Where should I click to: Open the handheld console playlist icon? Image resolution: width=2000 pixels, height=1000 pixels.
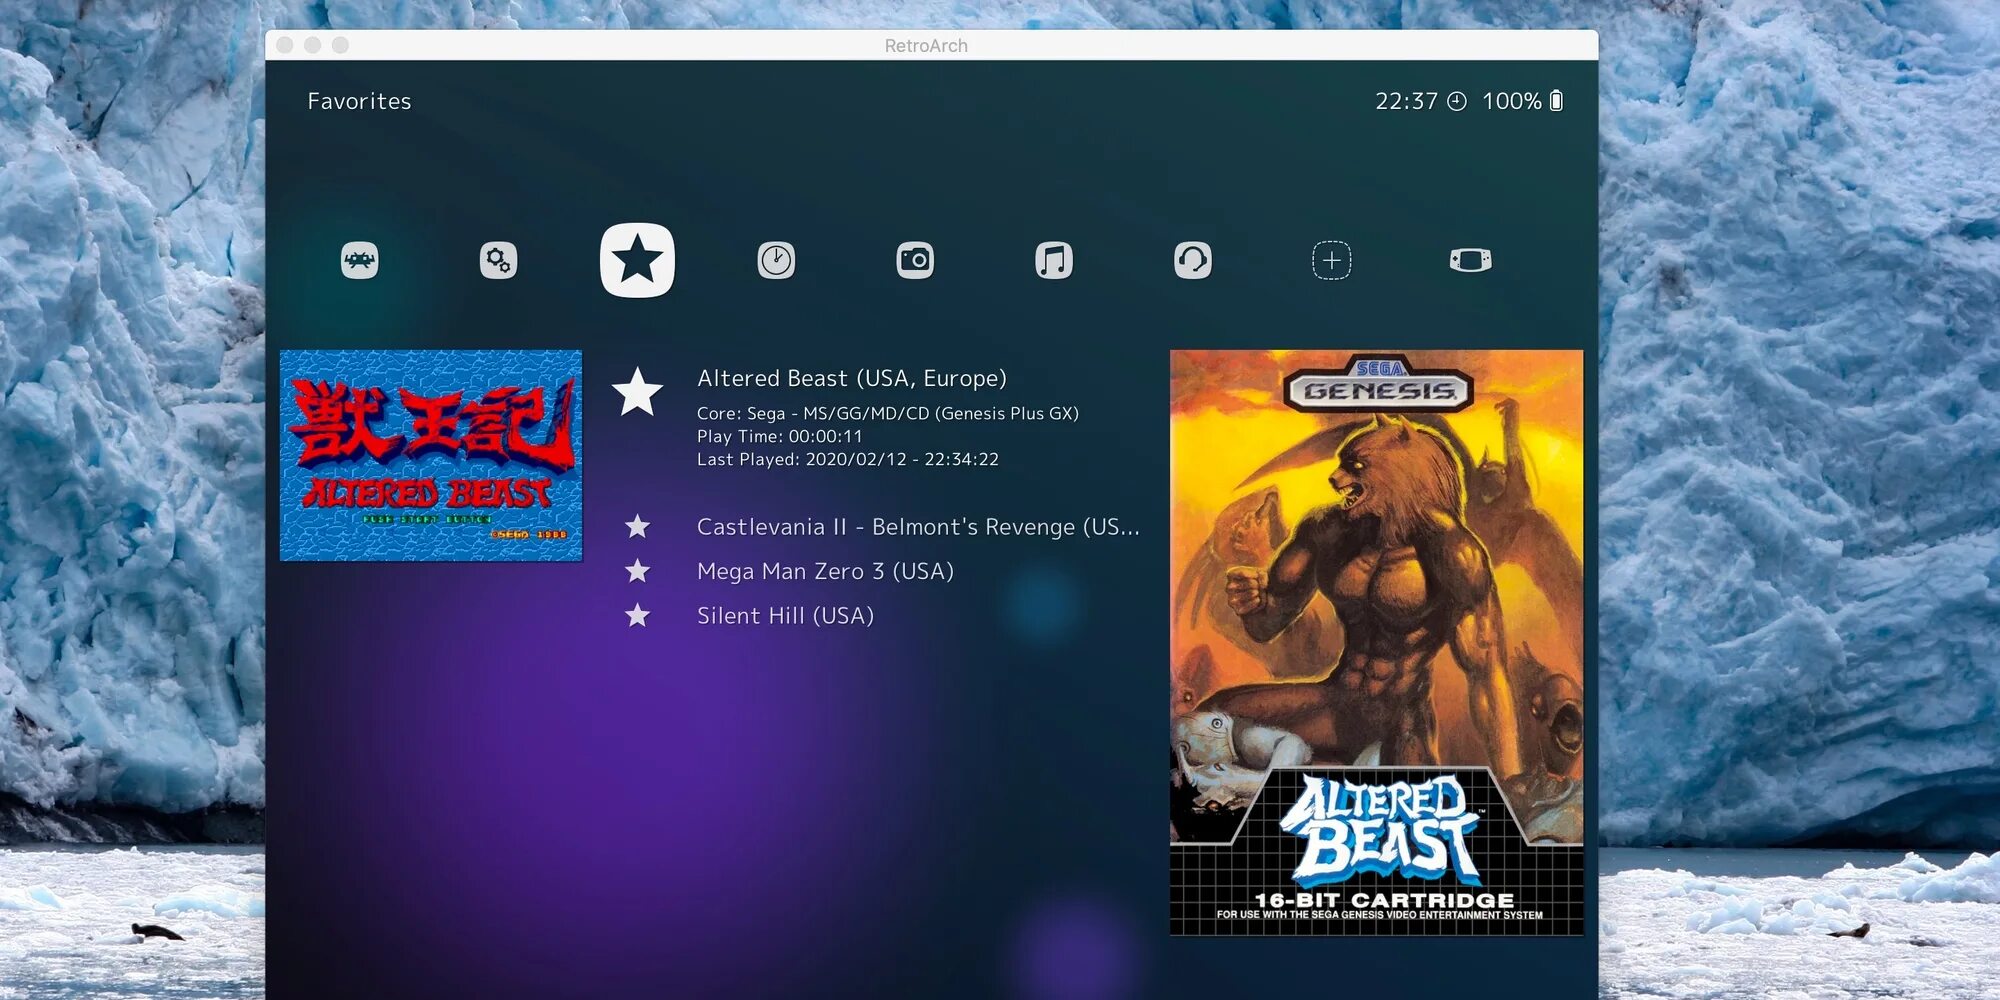(x=1471, y=260)
